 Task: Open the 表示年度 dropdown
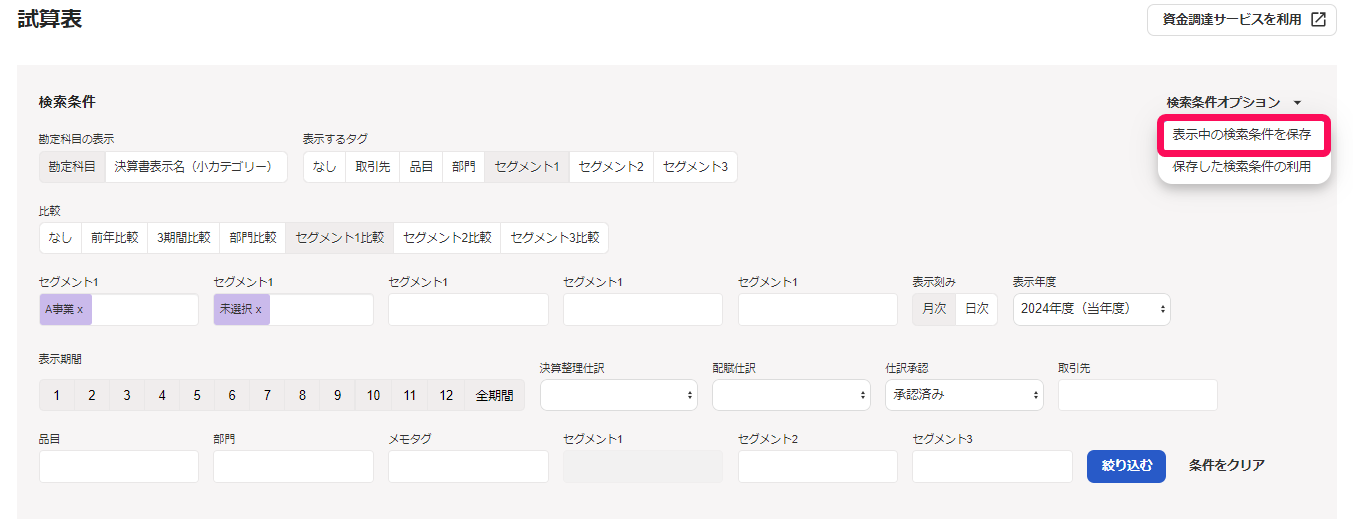(x=1091, y=309)
